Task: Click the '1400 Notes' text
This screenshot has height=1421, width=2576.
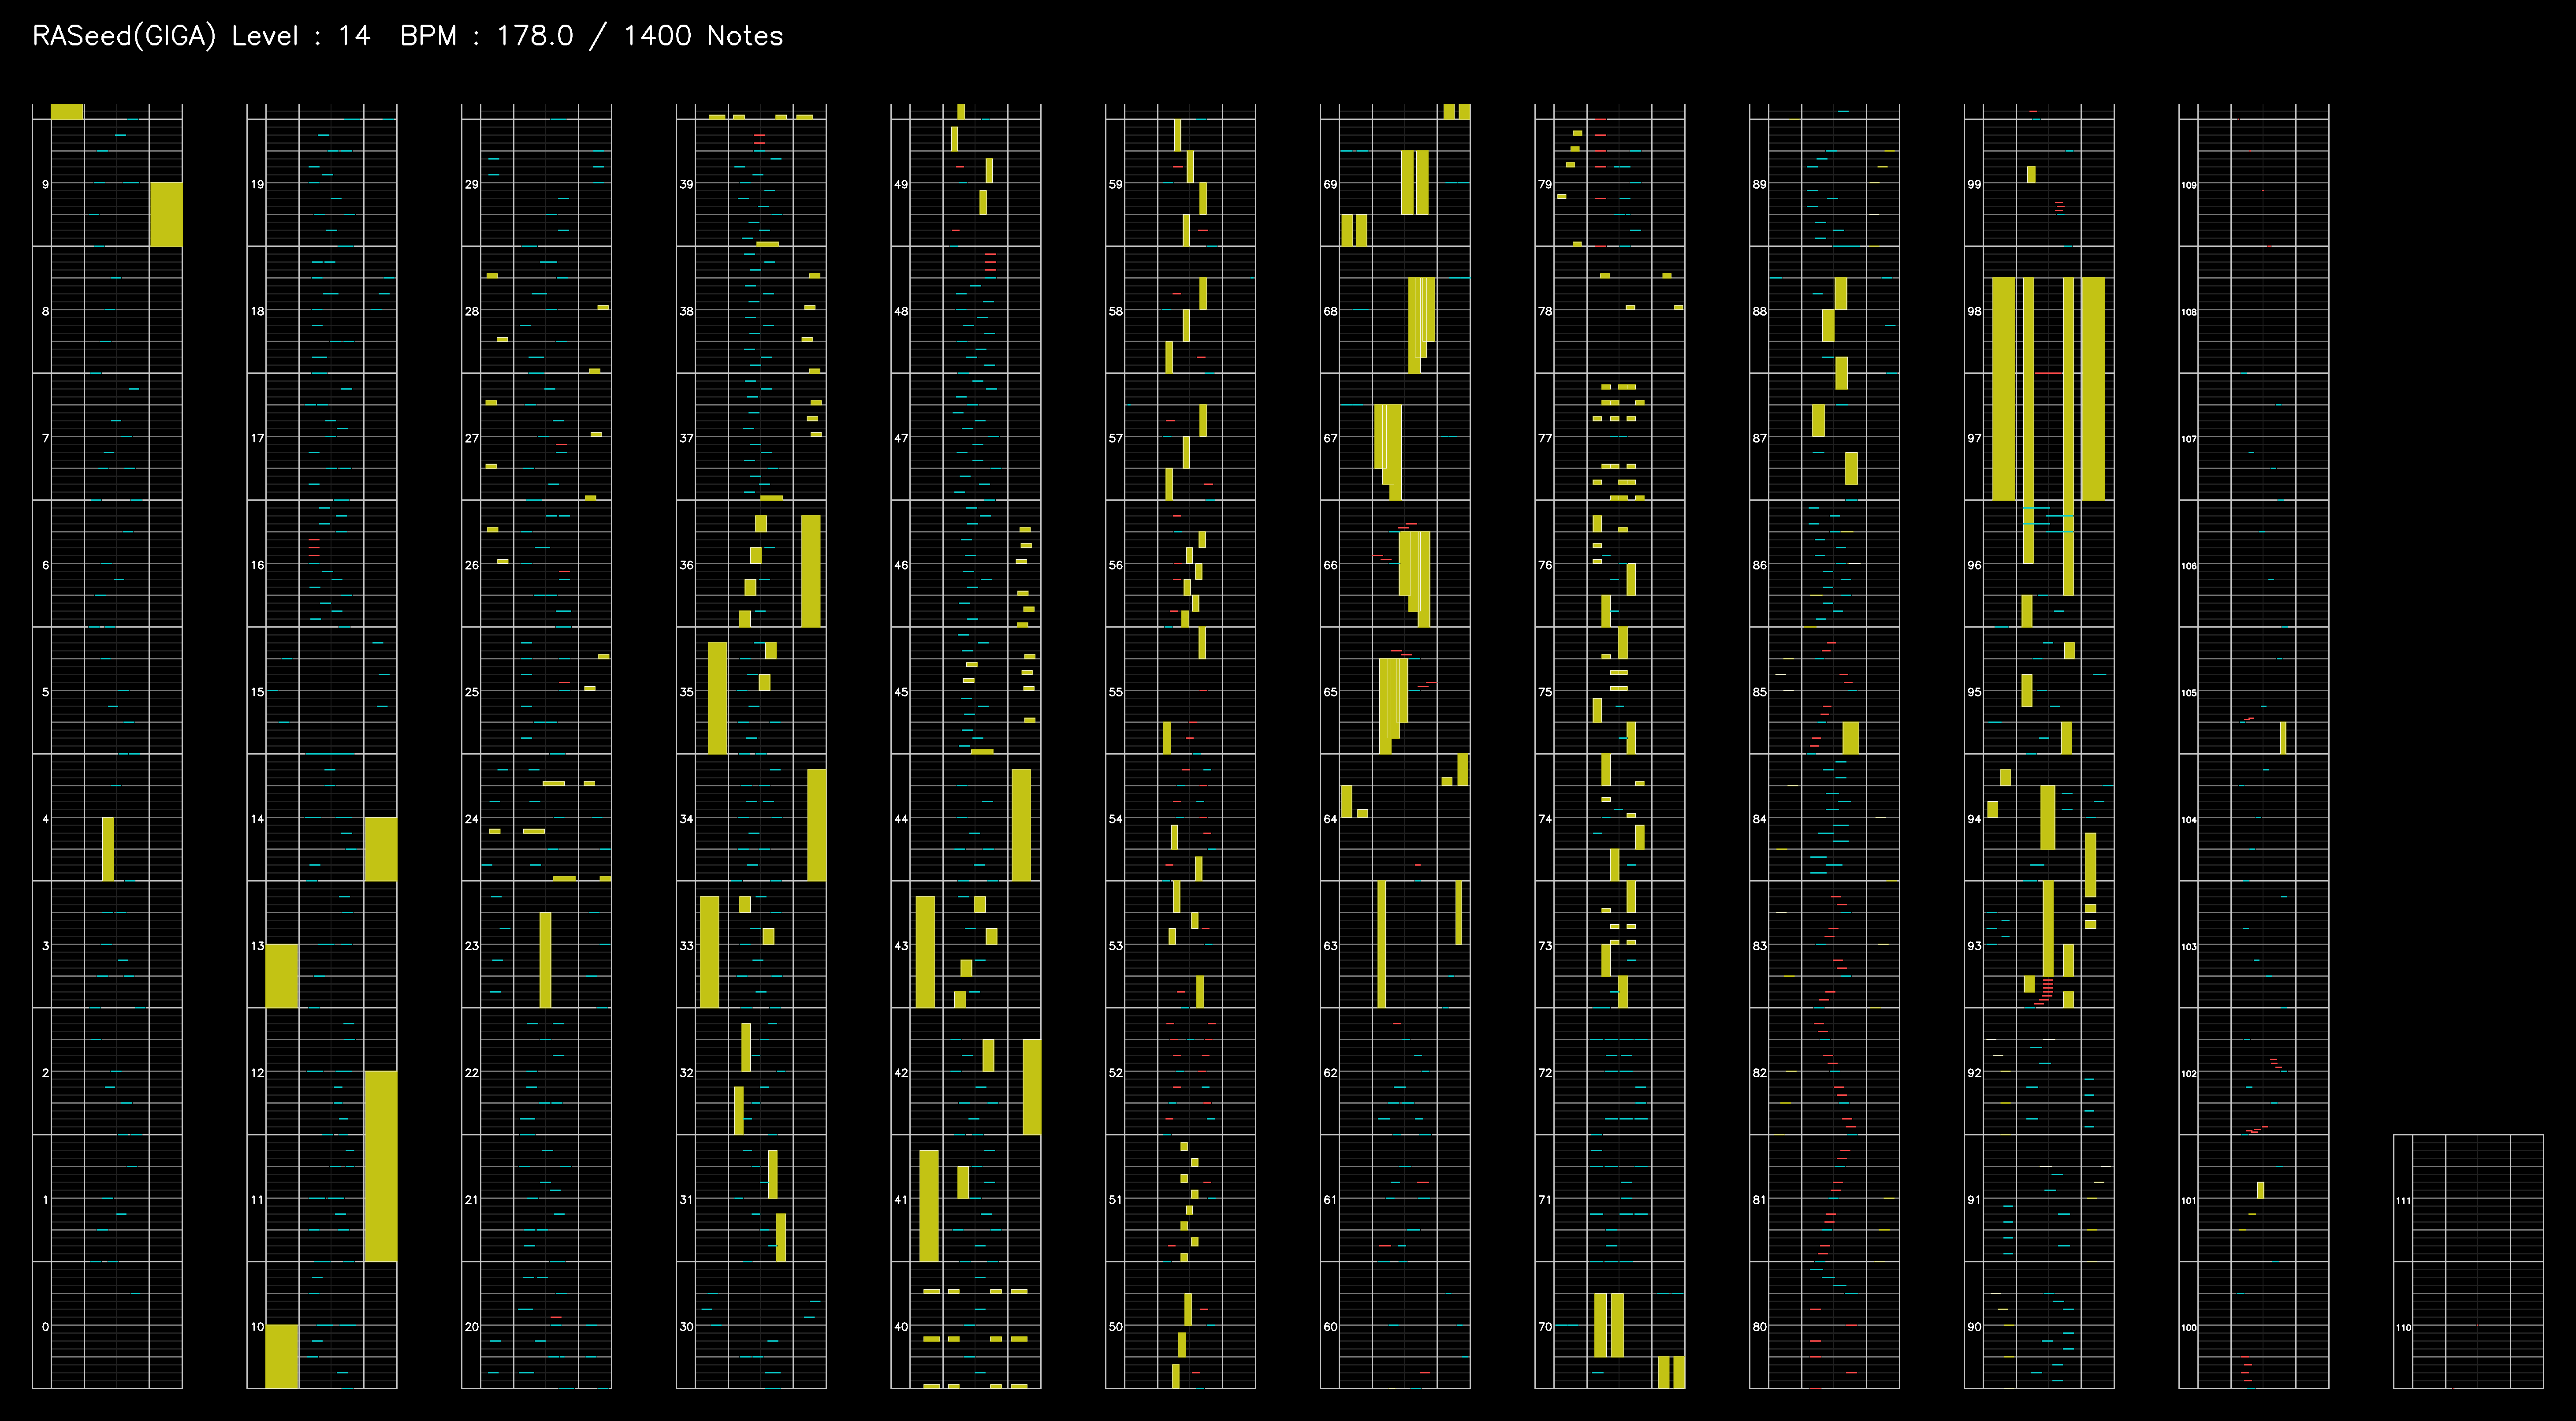Action: click(703, 36)
